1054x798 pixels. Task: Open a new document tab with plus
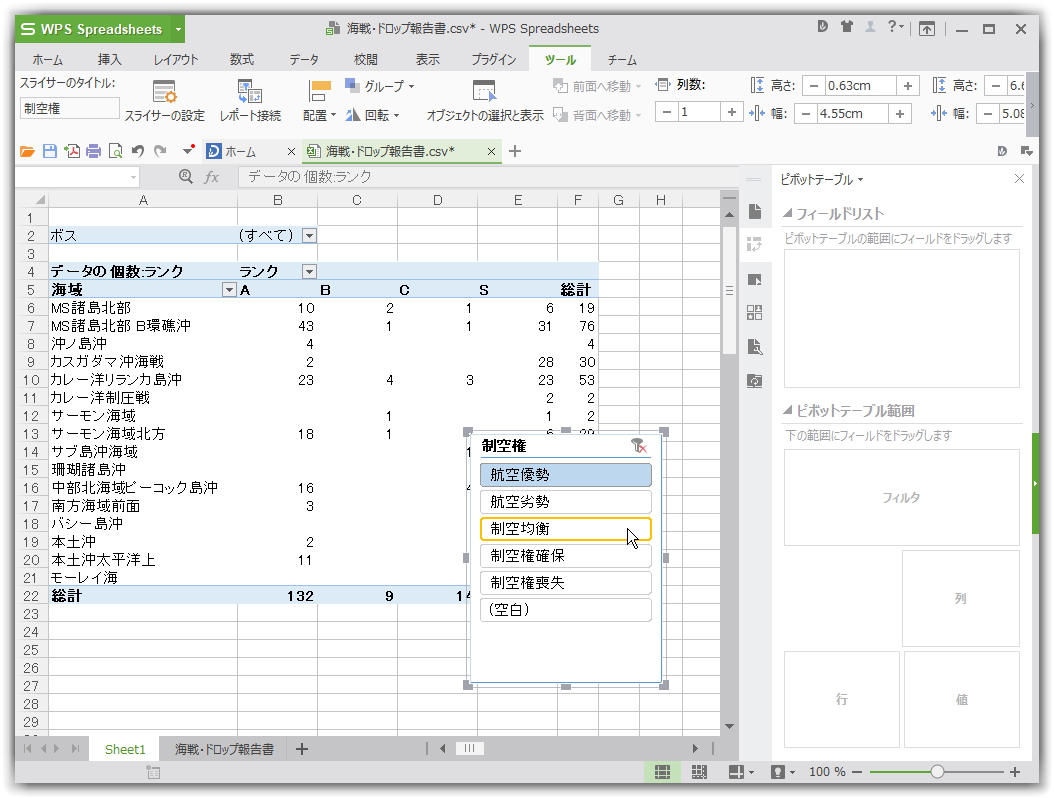coord(515,151)
